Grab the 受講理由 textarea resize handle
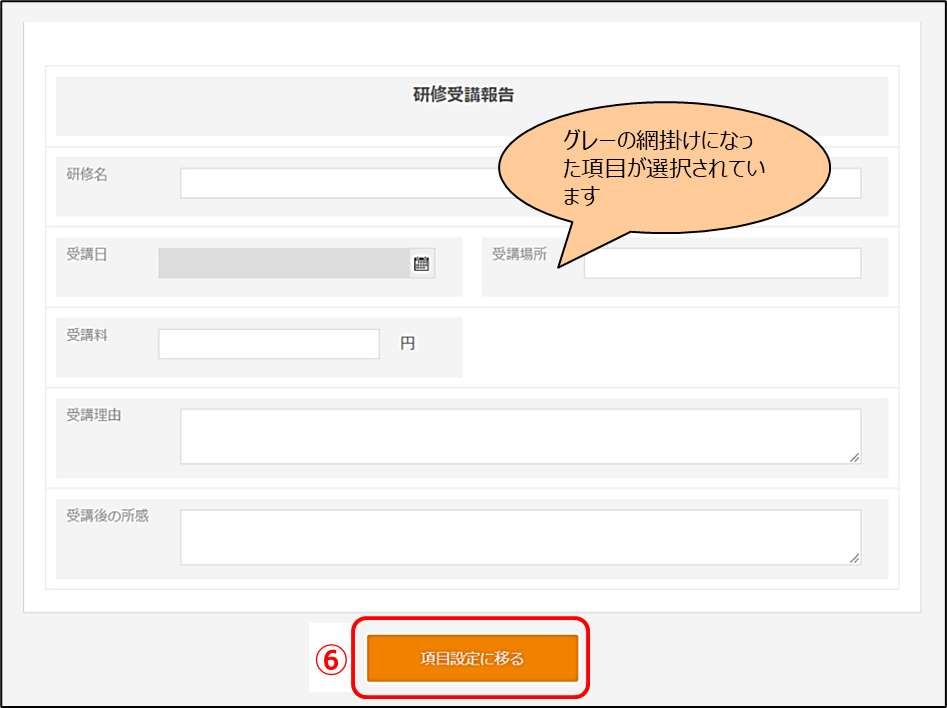The width and height of the screenshot is (947, 708). (855, 458)
